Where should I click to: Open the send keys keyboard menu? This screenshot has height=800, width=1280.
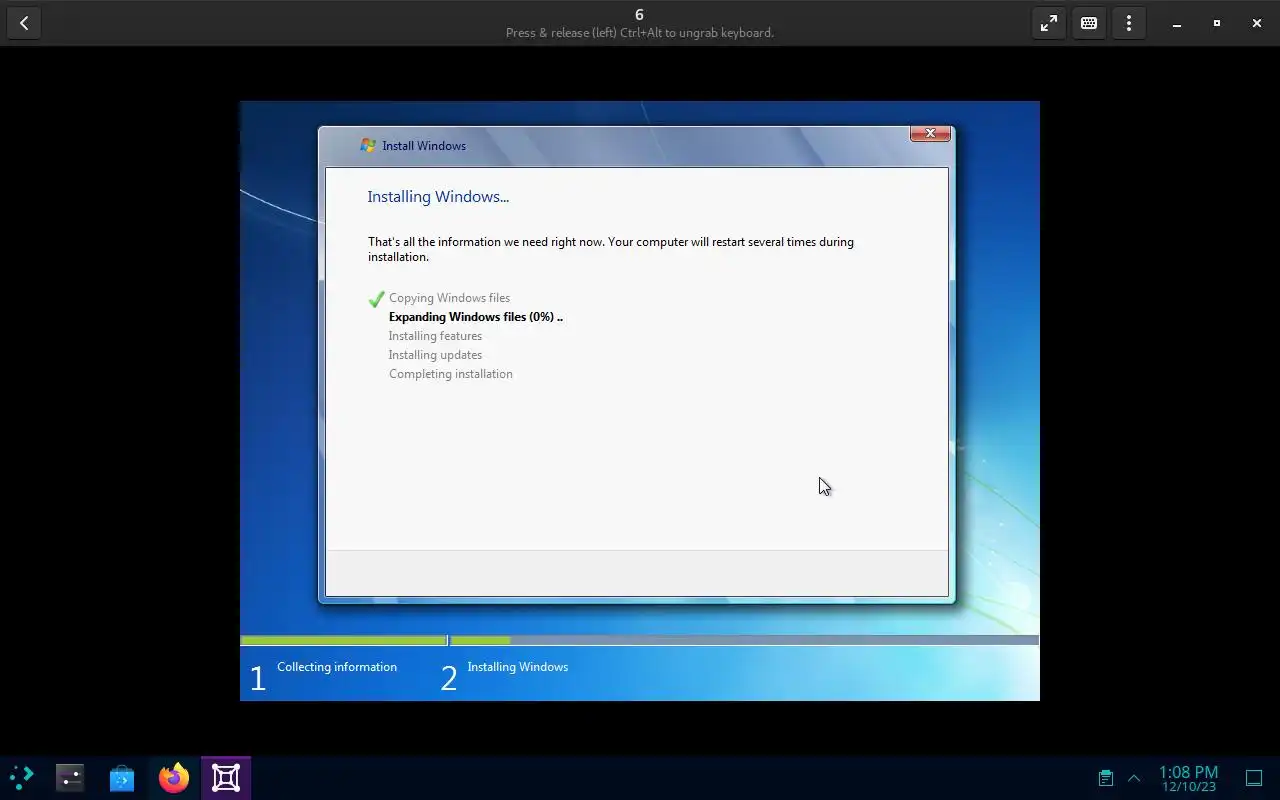click(x=1089, y=23)
